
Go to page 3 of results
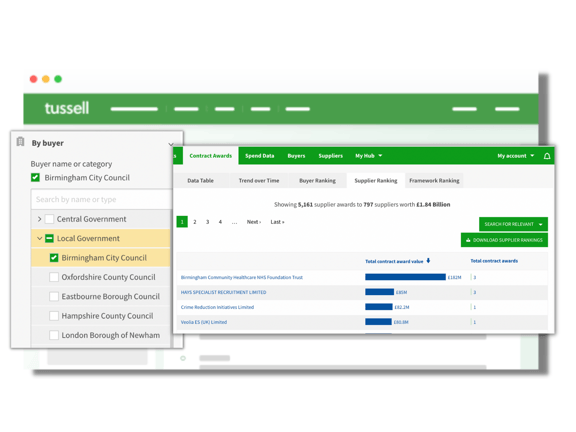208,222
